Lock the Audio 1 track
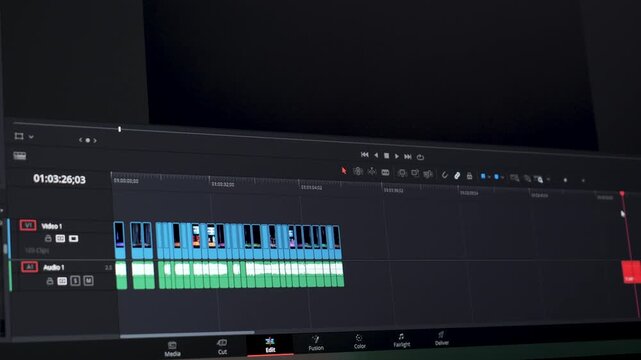 pyautogui.click(x=49, y=281)
